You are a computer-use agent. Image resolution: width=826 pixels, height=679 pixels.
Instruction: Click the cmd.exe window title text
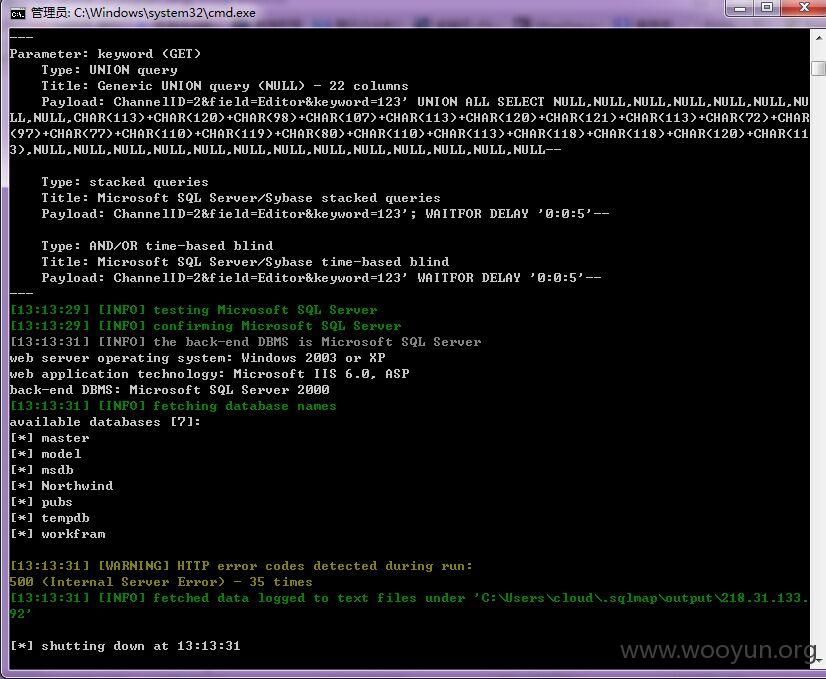(x=143, y=13)
